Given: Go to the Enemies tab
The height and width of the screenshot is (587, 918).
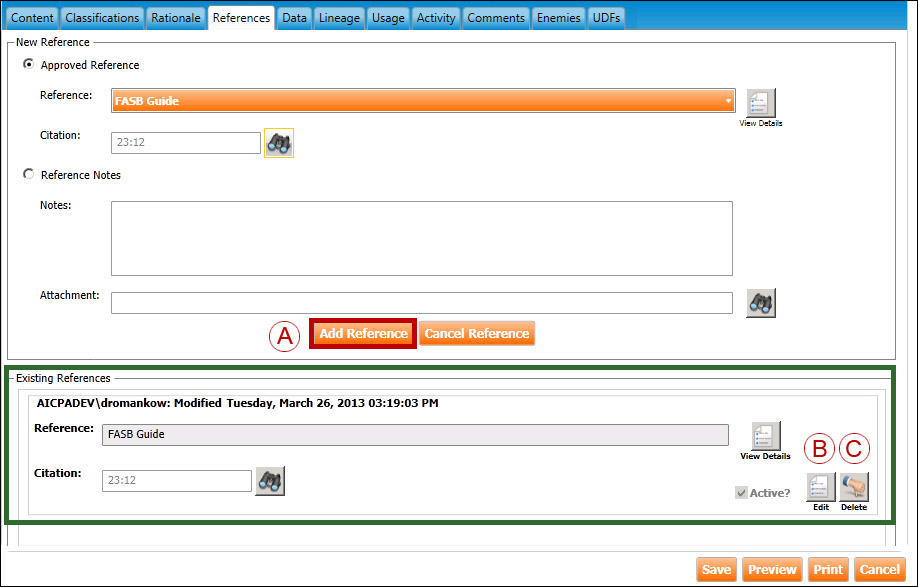Looking at the screenshot, I should pos(558,18).
